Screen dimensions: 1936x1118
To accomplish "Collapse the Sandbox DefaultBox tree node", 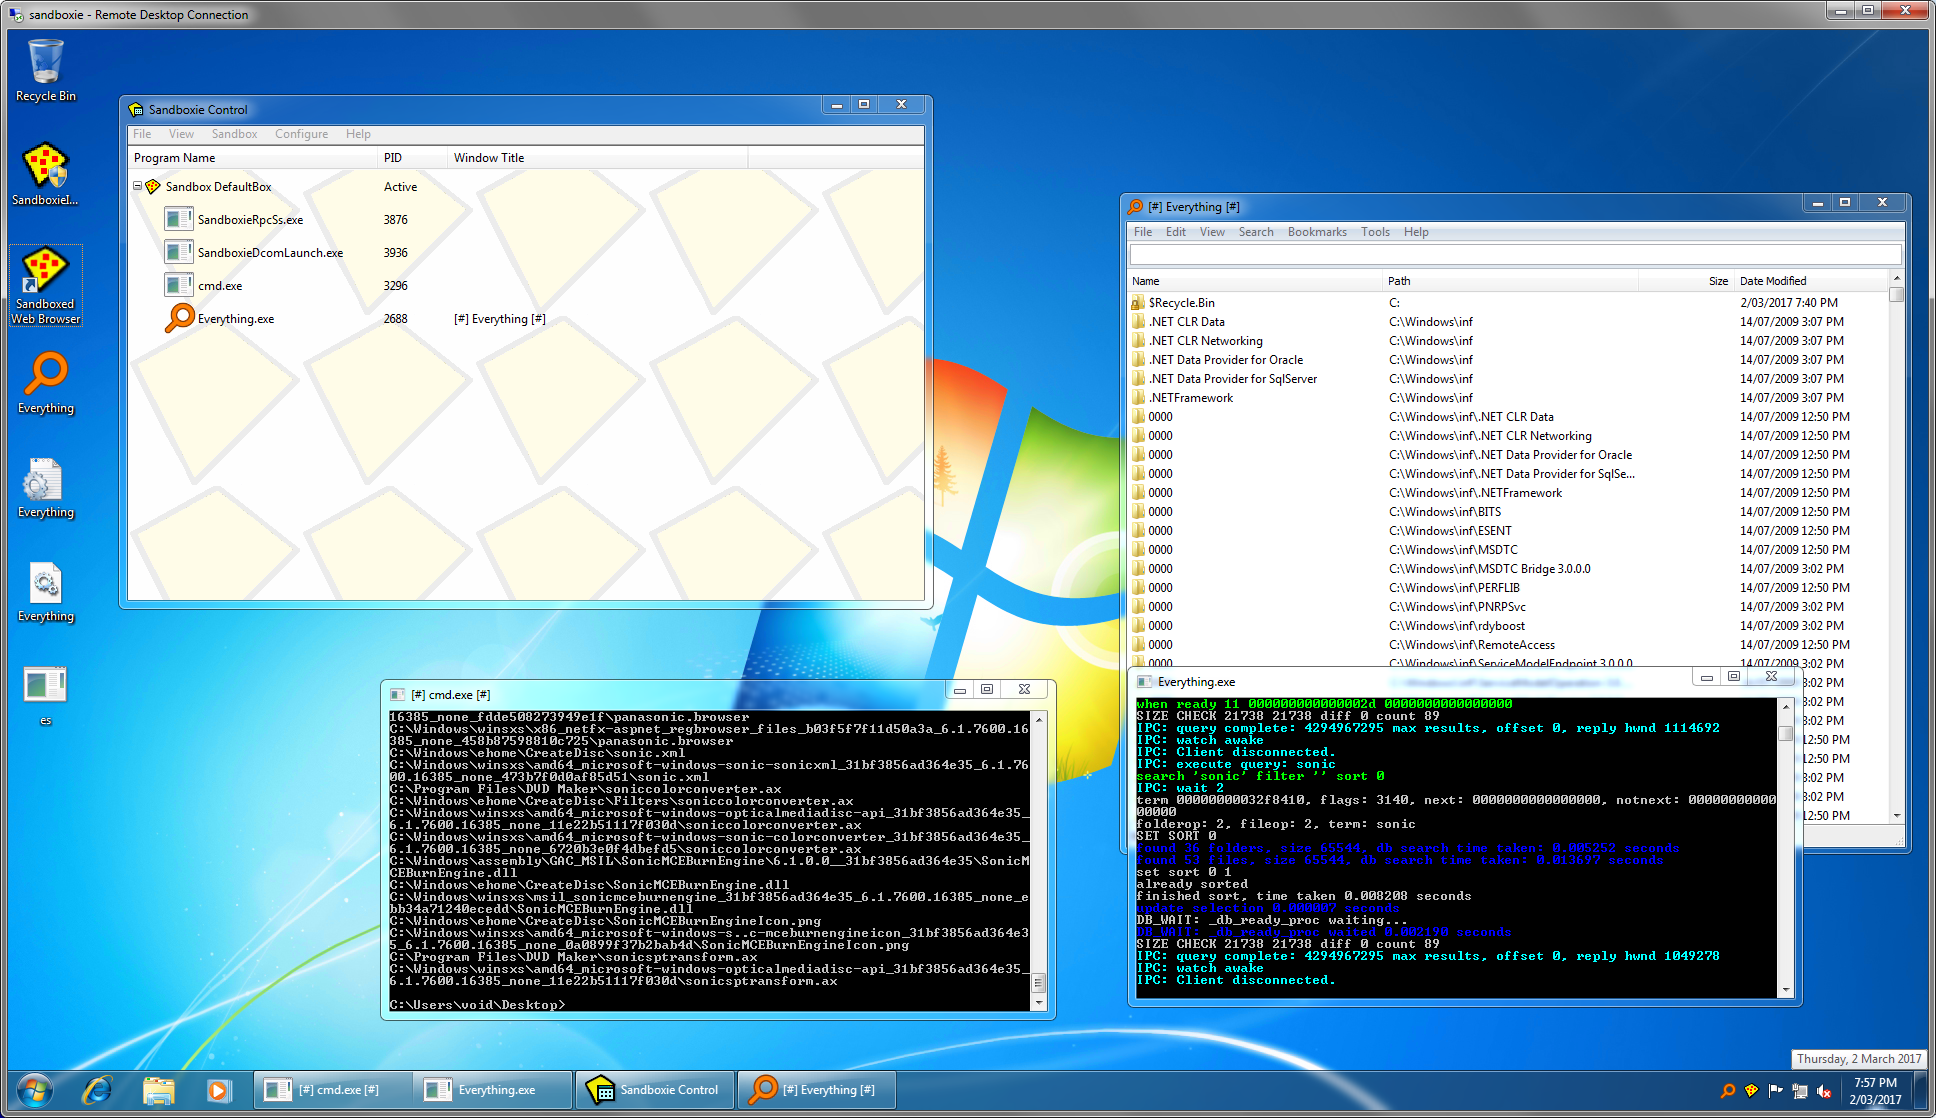I will pyautogui.click(x=138, y=187).
